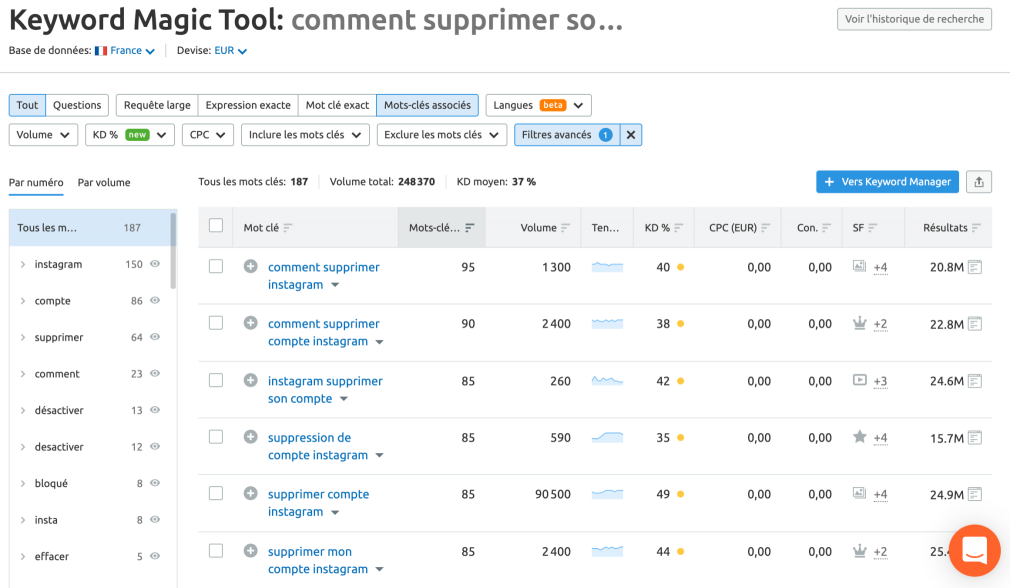View SERP icon for 15.7M results row
1010x588 pixels.
click(x=975, y=438)
